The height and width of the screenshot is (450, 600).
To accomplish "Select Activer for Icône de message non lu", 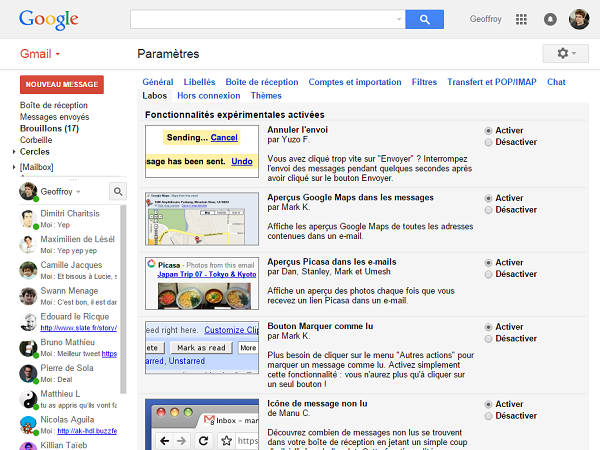I will (x=488, y=404).
